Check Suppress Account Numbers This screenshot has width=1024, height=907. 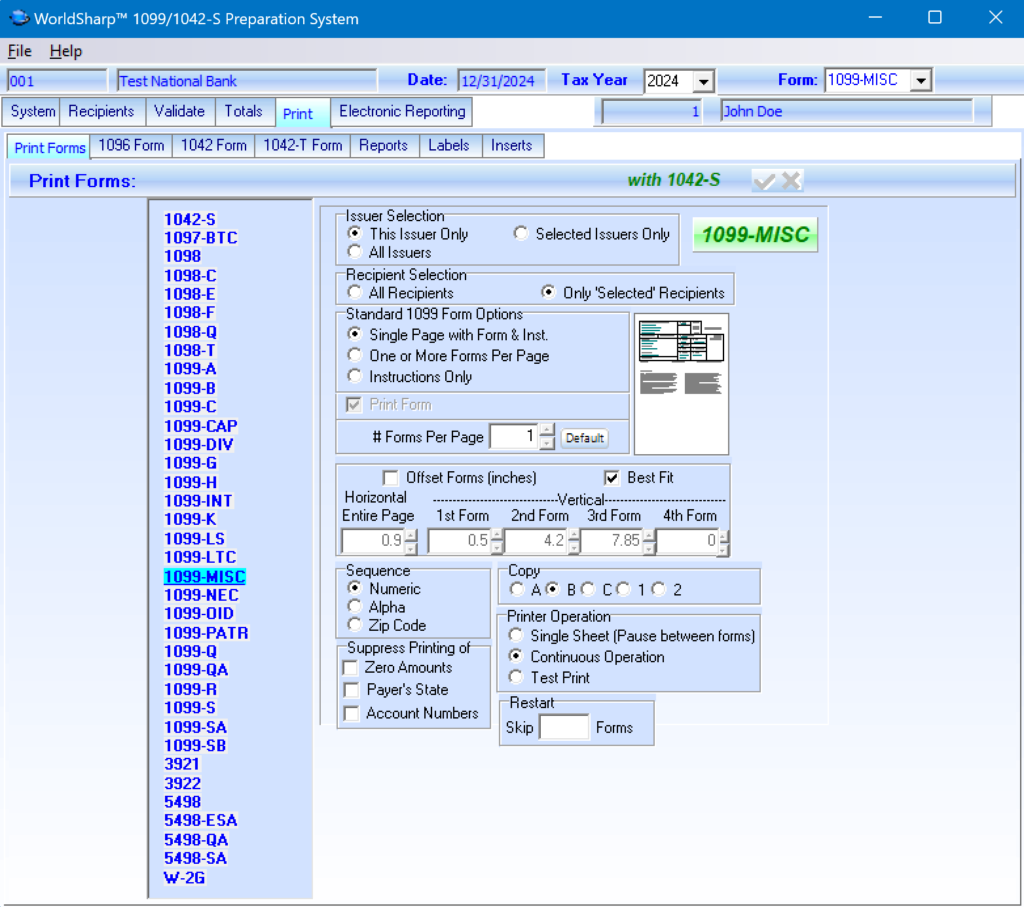coord(351,713)
